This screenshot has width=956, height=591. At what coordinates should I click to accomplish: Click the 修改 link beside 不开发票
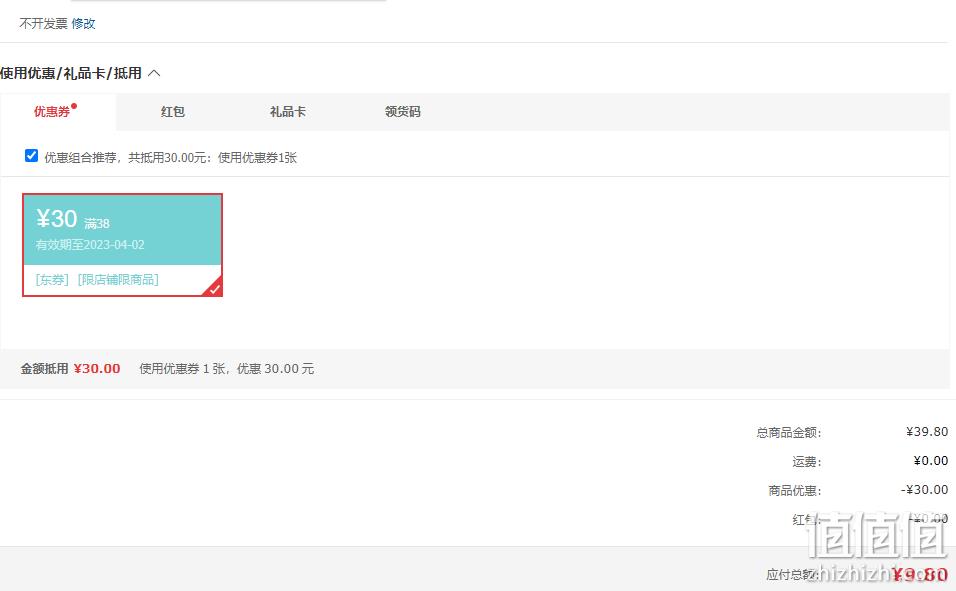[x=83, y=24]
